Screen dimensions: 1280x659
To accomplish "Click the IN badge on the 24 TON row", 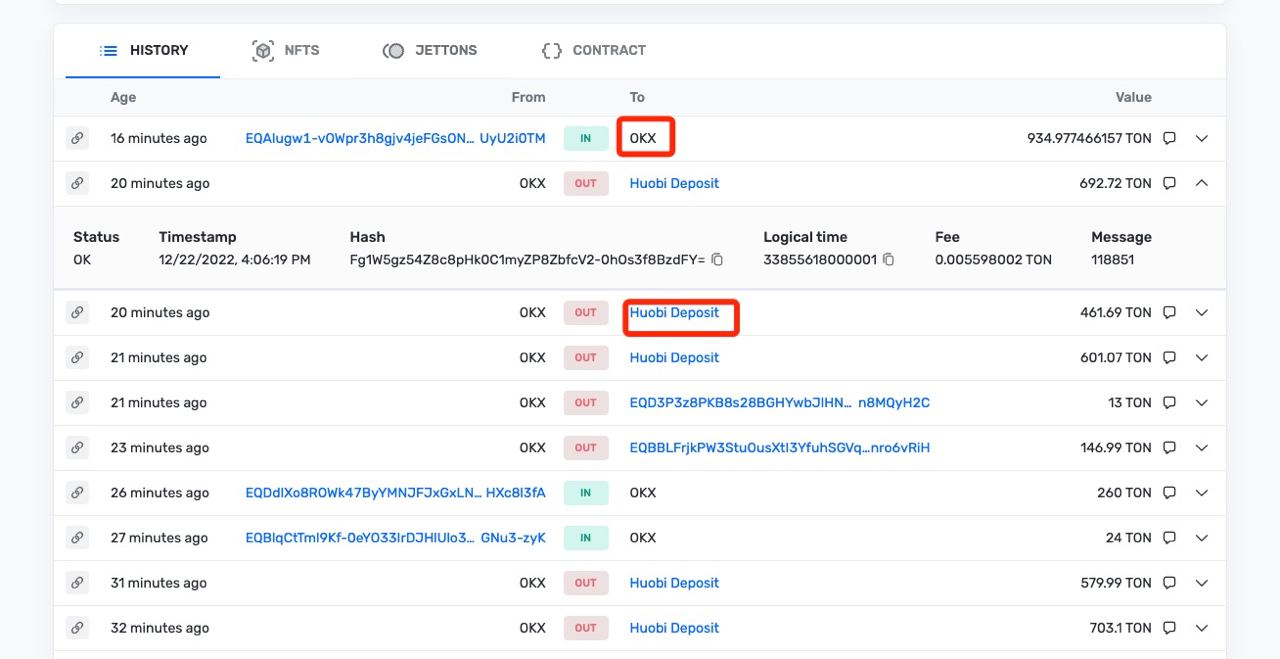I will point(586,538).
